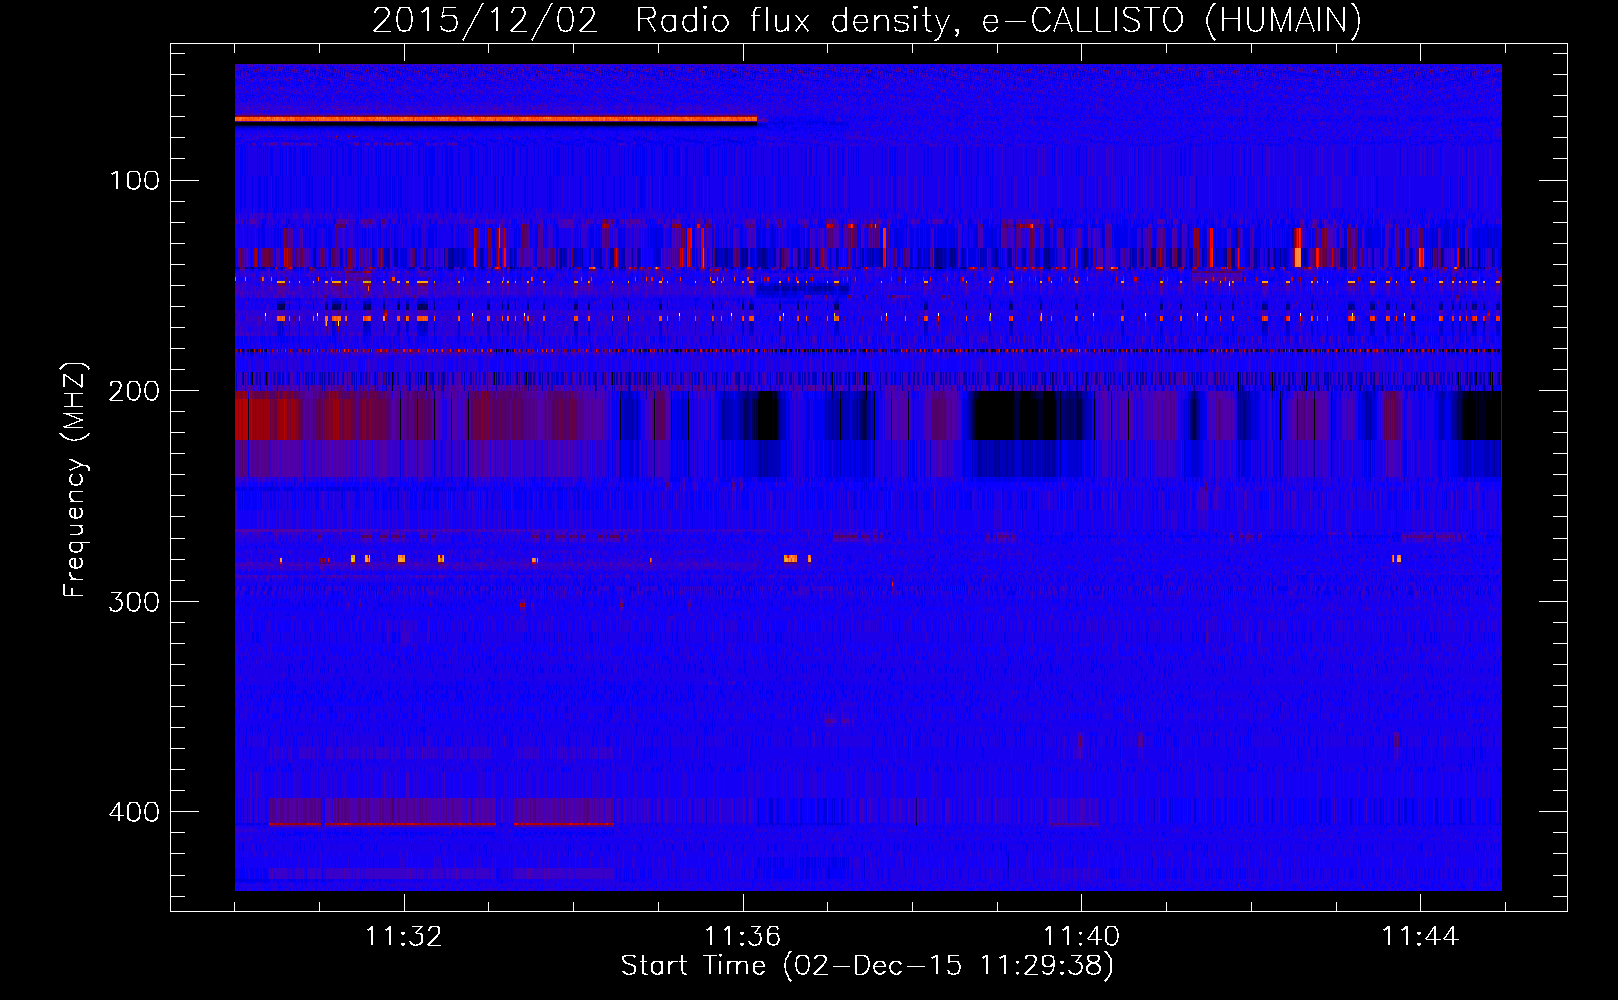Select the 400 frequency tick label
Image resolution: width=1618 pixels, height=1000 pixels.
click(134, 812)
